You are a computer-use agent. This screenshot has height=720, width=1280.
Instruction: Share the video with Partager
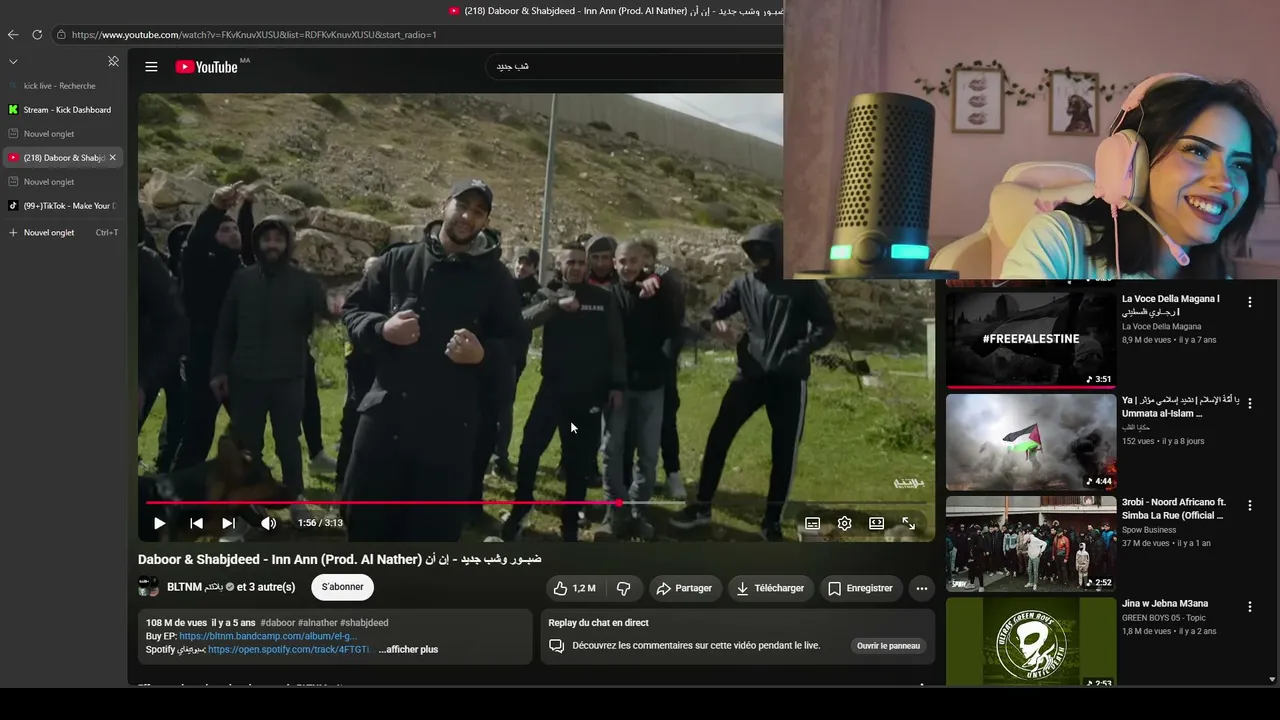tap(684, 588)
